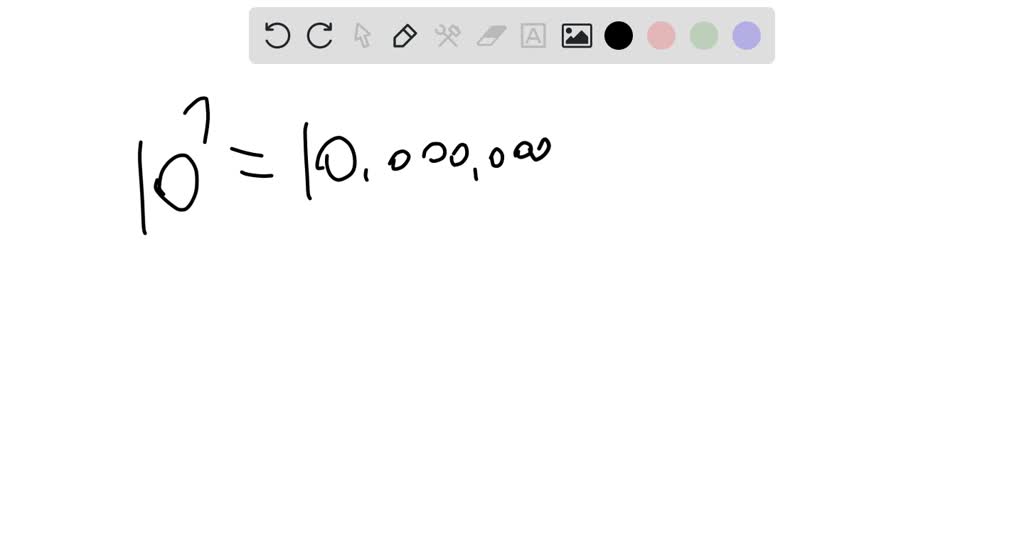Click the last group of zeros
Screen dimensions: 1024x552
[x=520, y=153]
